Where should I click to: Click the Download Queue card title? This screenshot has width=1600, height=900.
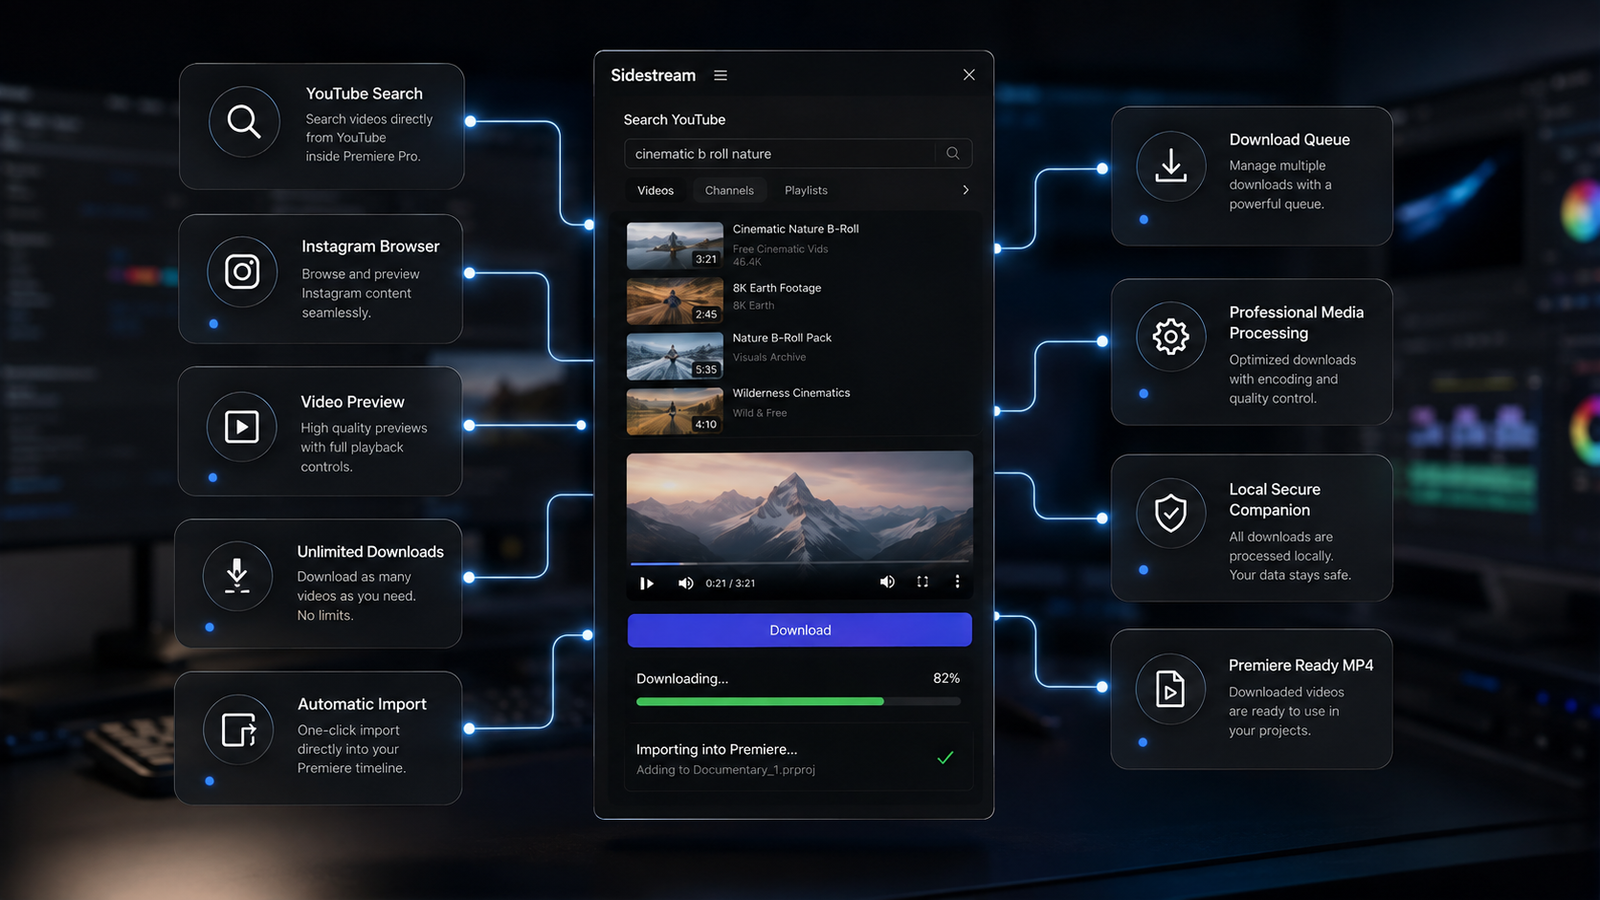(x=1290, y=140)
